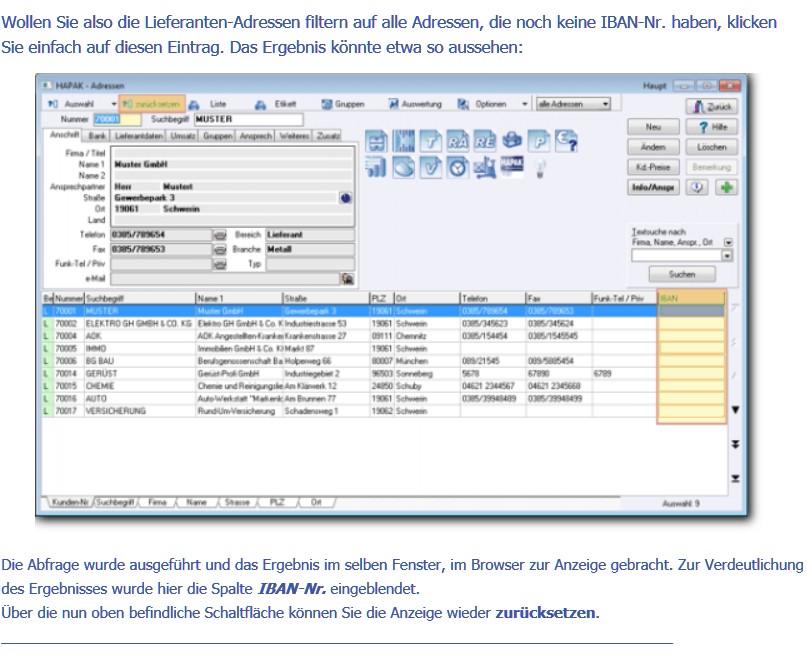Select the P document icon

(x=541, y=142)
